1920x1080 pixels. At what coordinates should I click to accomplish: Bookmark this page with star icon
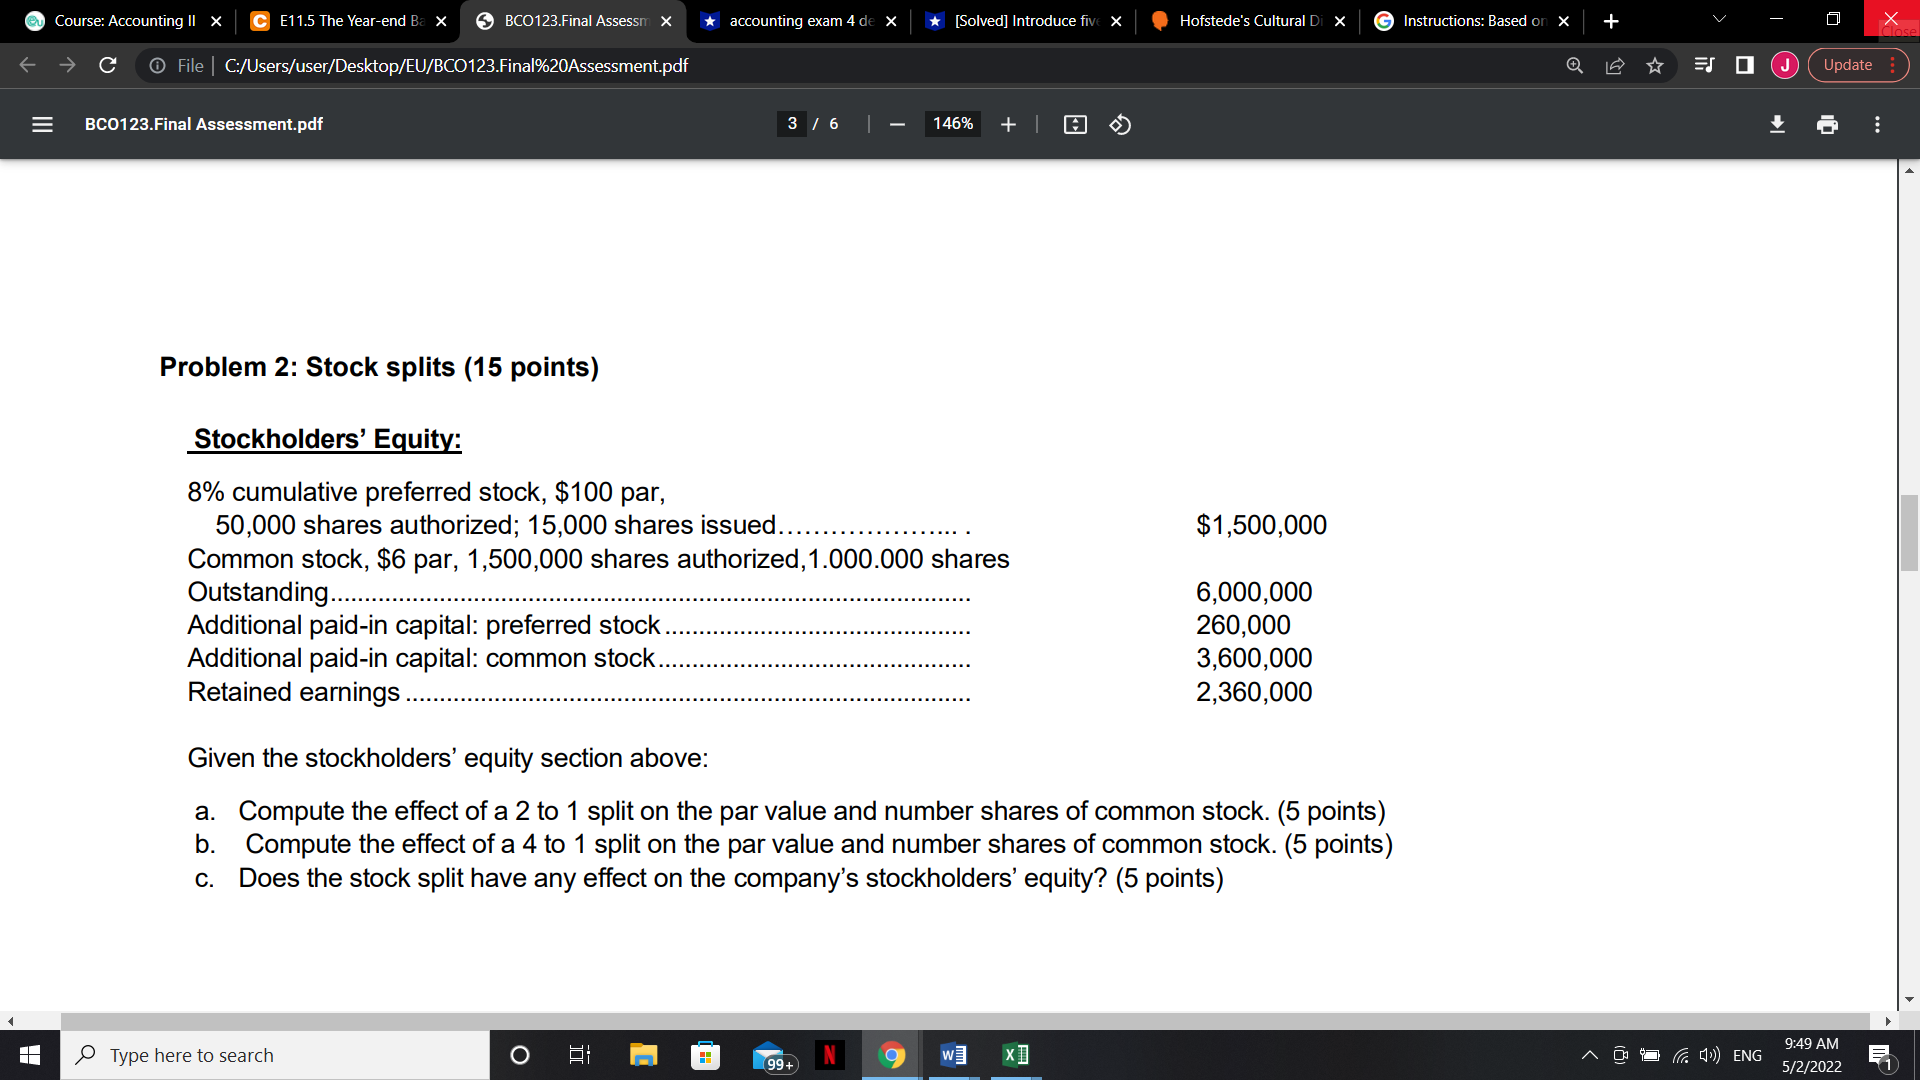(x=1655, y=65)
